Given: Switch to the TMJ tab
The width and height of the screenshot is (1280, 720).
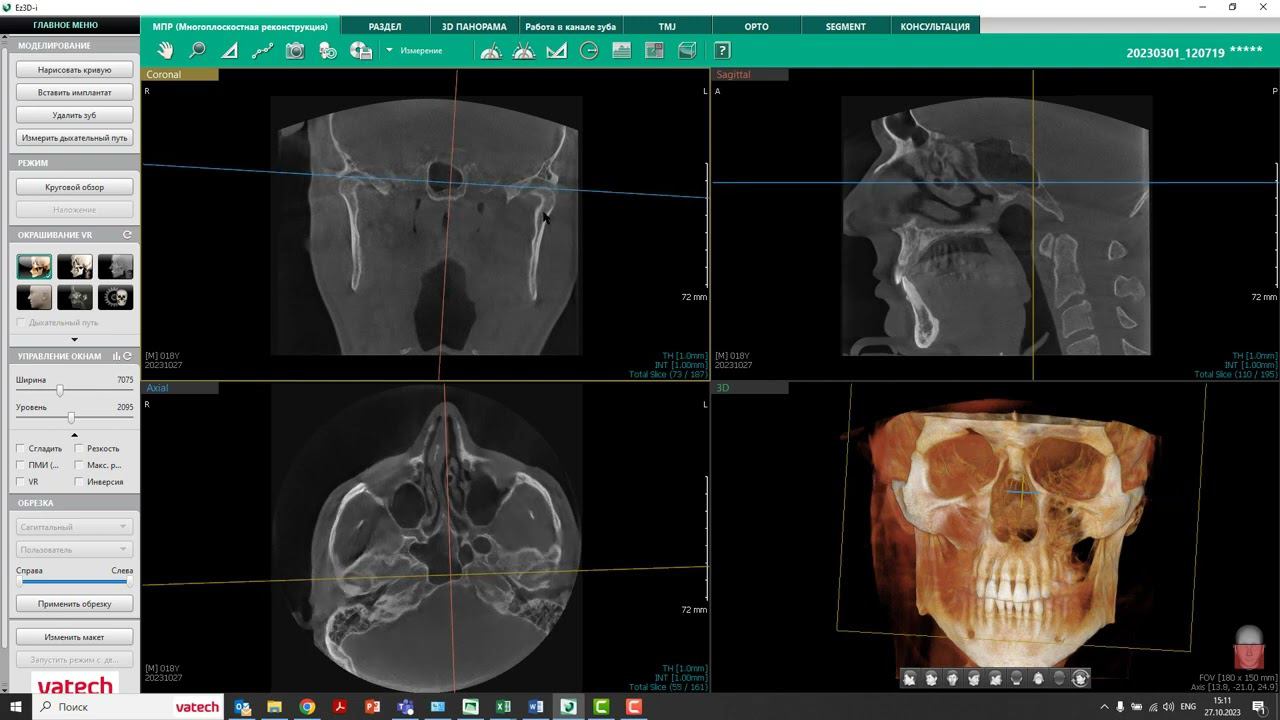Looking at the screenshot, I should [667, 26].
